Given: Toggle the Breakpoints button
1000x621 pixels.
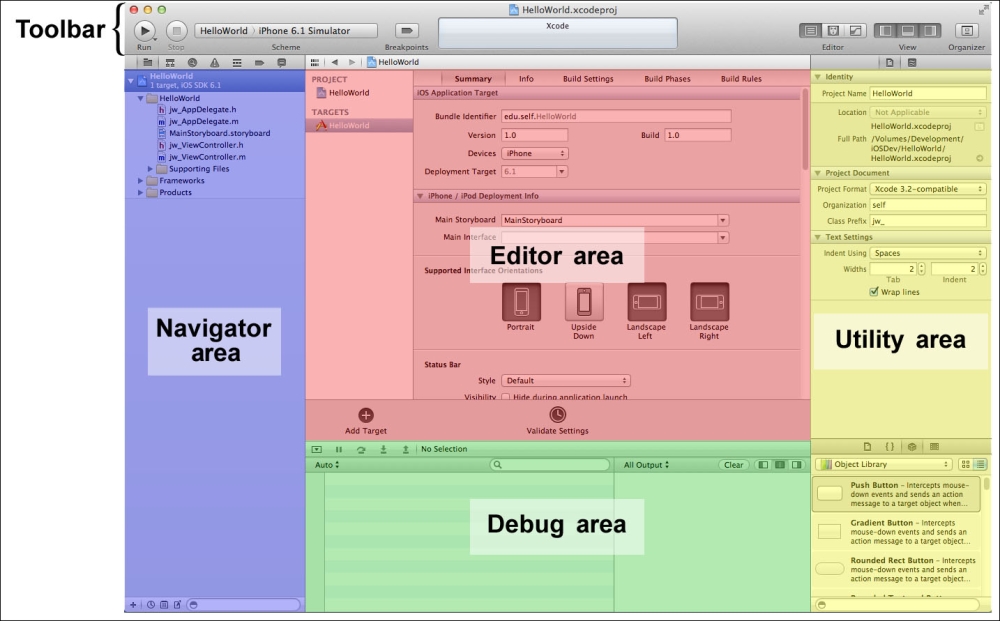Looking at the screenshot, I should pyautogui.click(x=406, y=30).
